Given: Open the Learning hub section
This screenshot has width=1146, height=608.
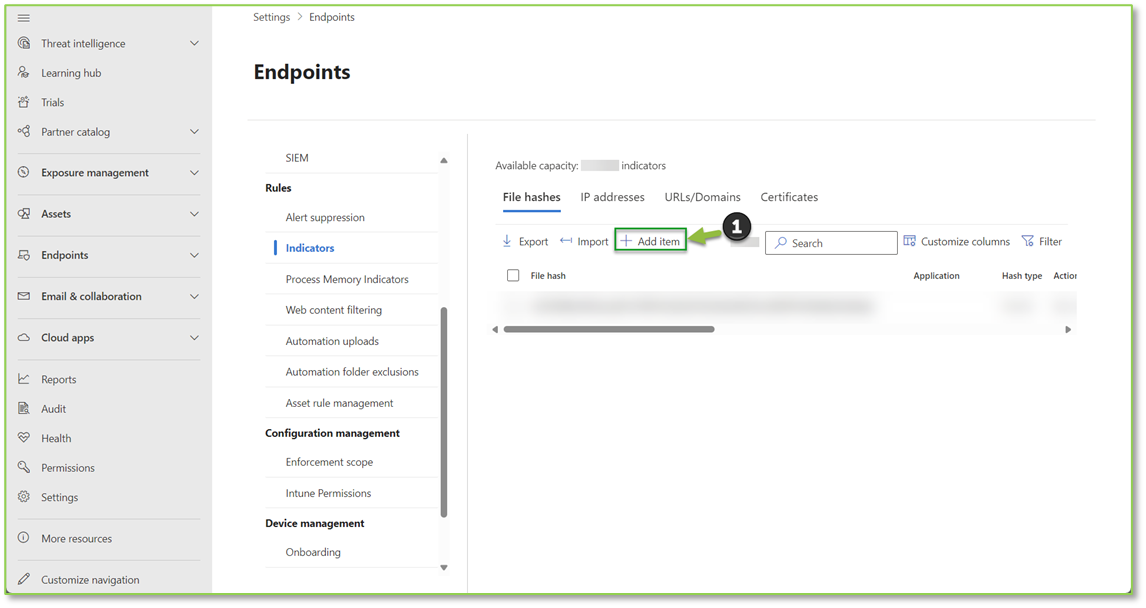Looking at the screenshot, I should click(22, 72).
